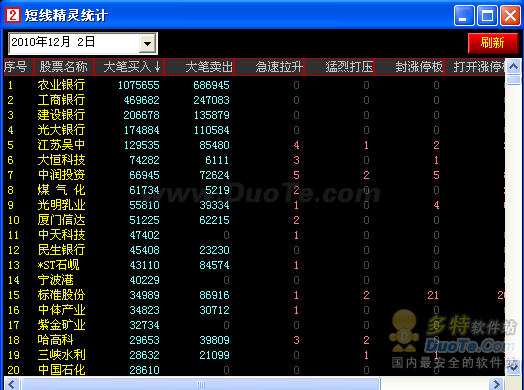Select the 江苏吴中 stock row
The height and width of the screenshot is (390, 524).
[x=254, y=145]
